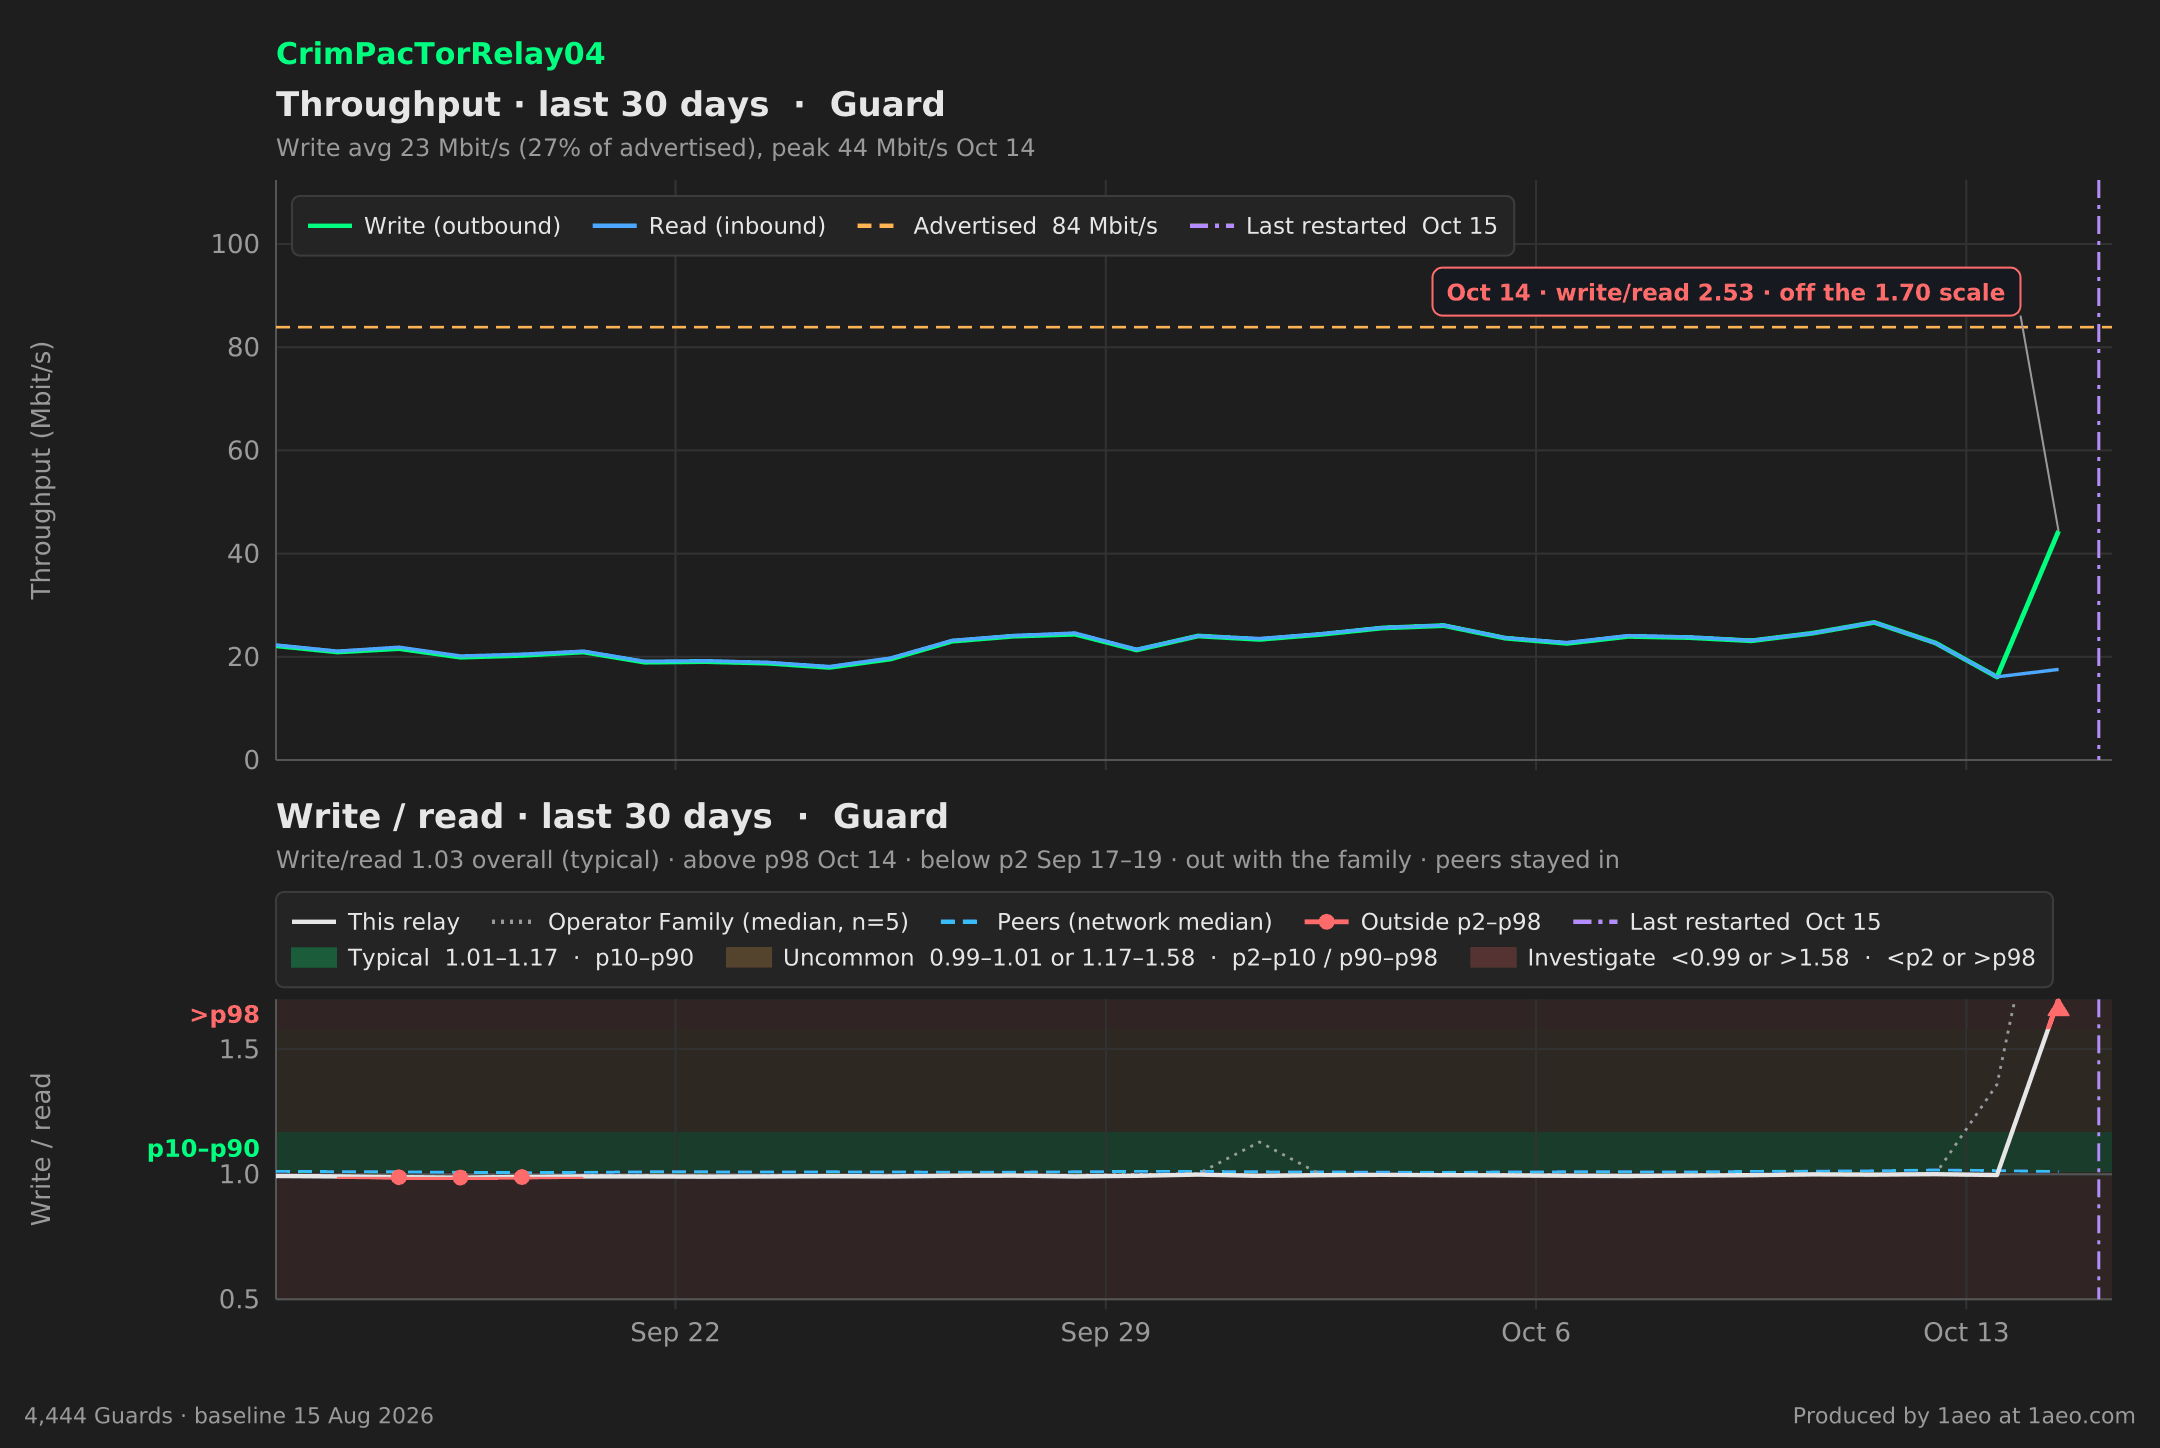
Task: Click the Write / read vertical axis title
Action: point(41,1149)
